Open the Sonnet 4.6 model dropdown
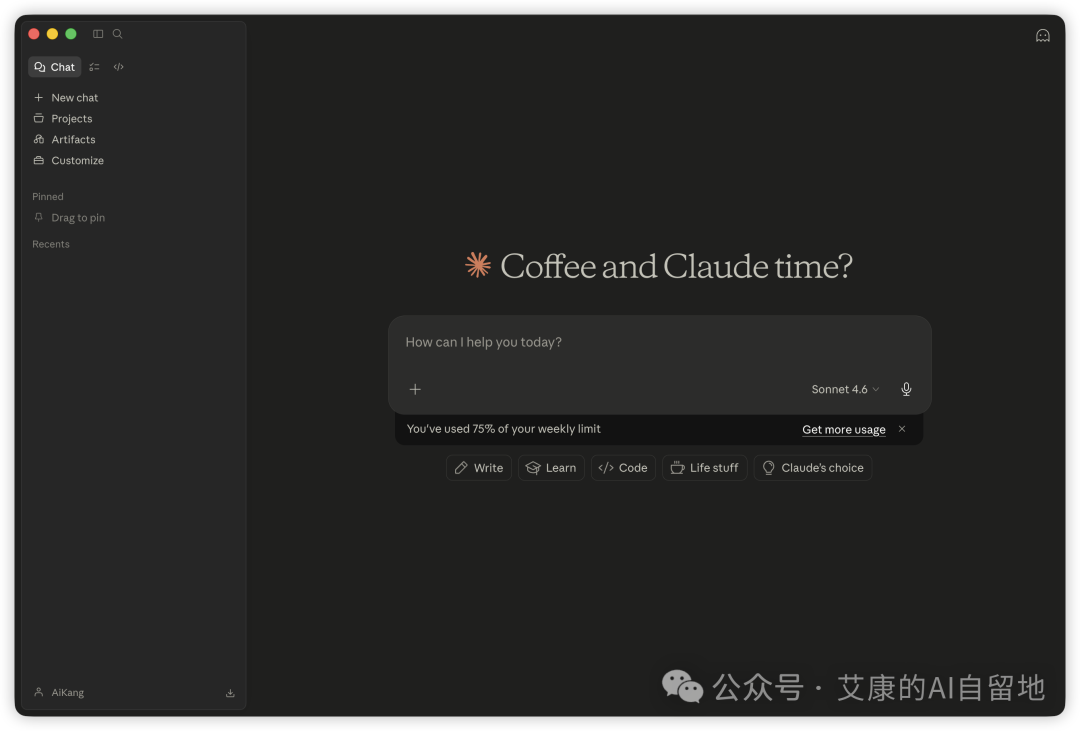Viewport: 1080px width, 731px height. [845, 389]
